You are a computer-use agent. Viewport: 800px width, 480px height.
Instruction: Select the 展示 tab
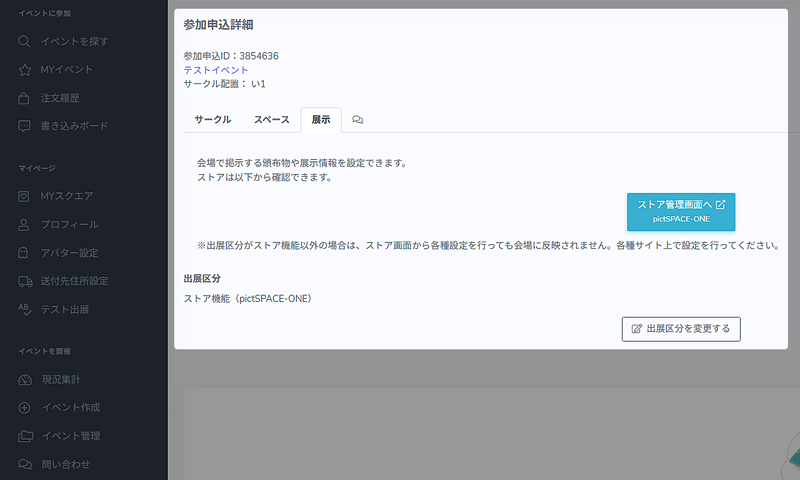tap(321, 120)
